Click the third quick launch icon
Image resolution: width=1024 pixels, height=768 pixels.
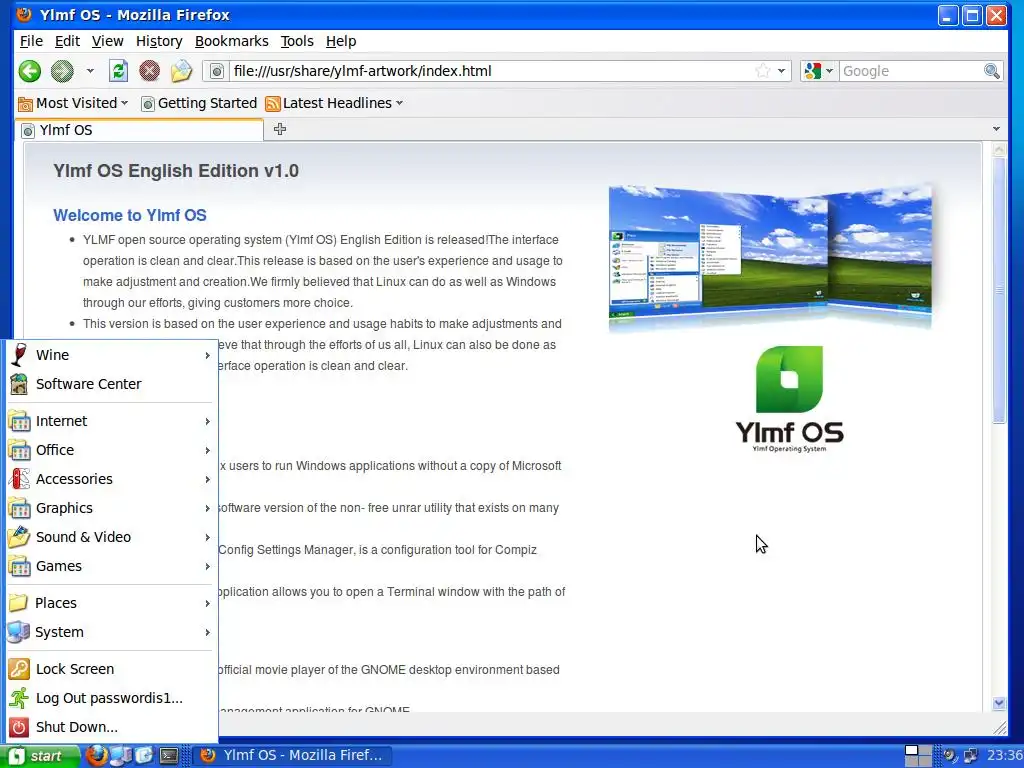[144, 756]
